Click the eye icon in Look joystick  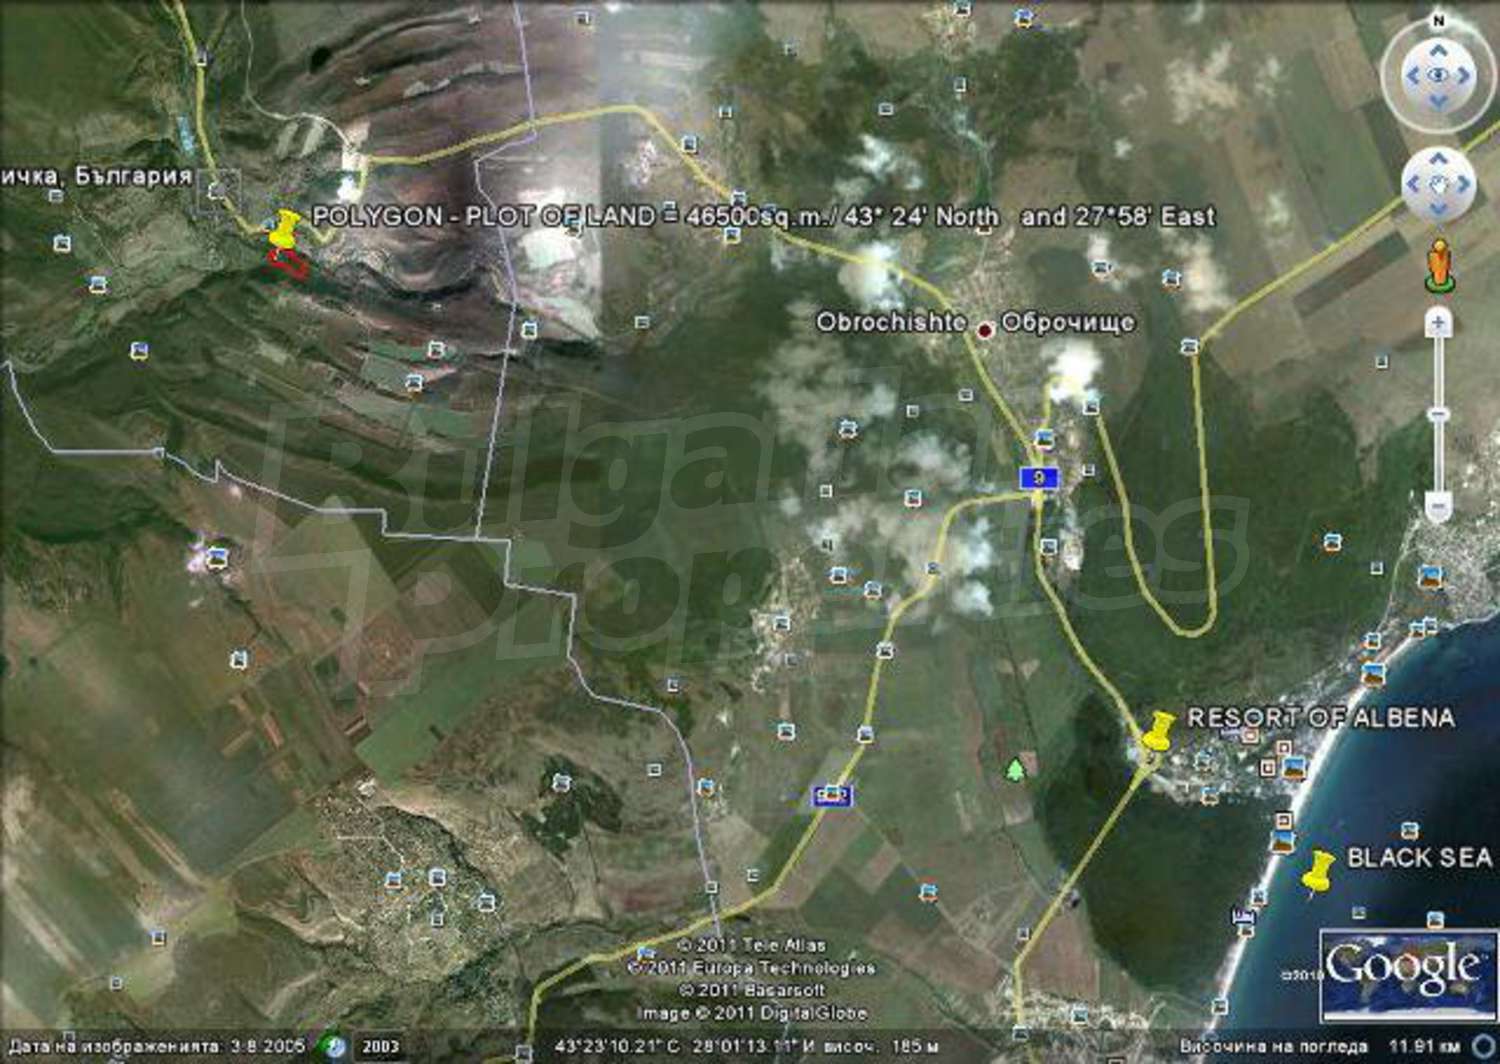tap(1438, 76)
